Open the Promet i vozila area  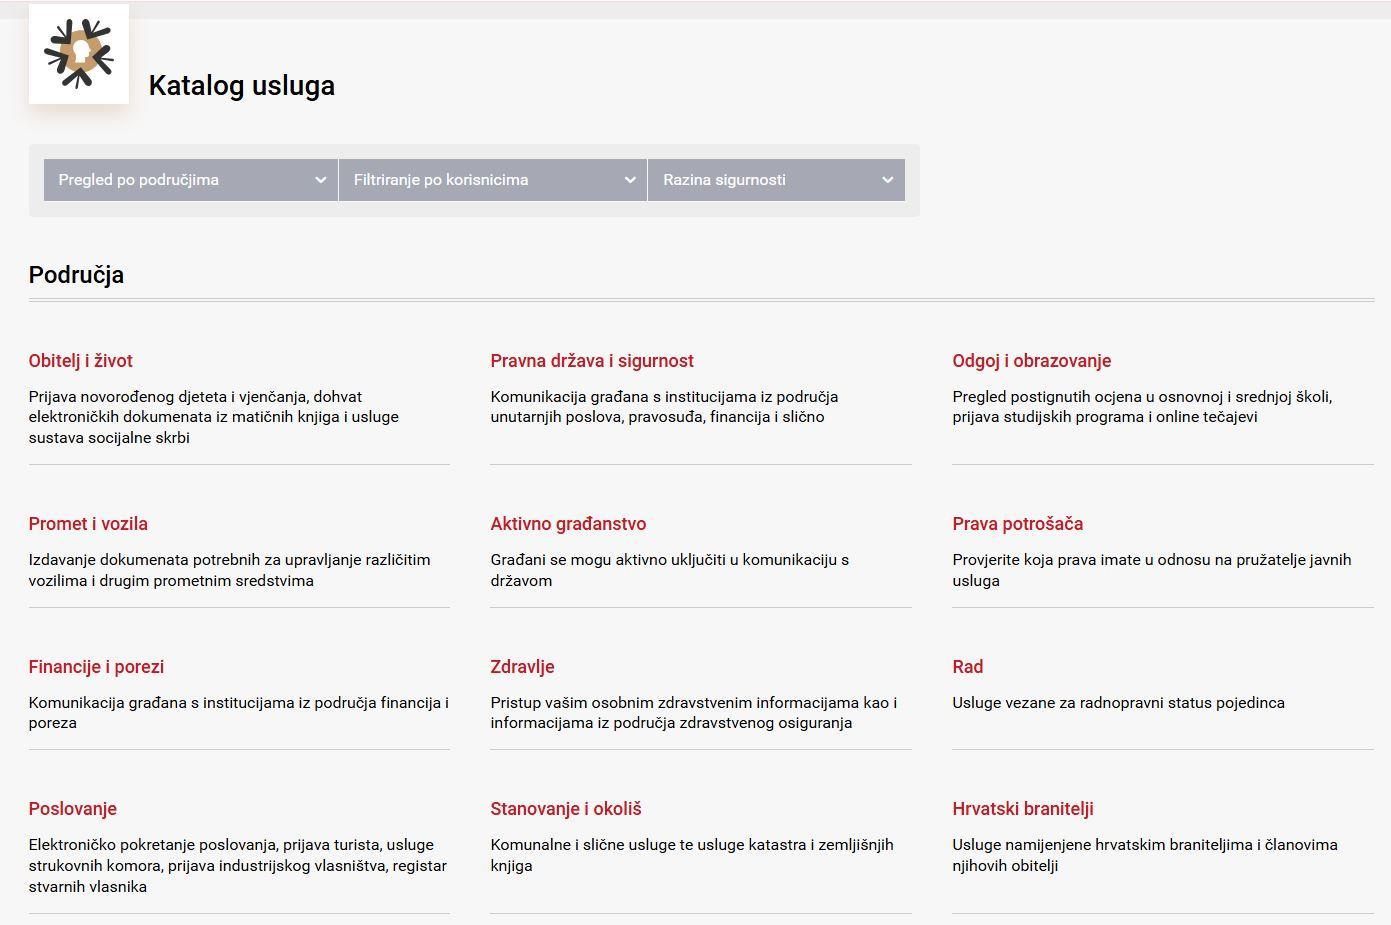(88, 524)
